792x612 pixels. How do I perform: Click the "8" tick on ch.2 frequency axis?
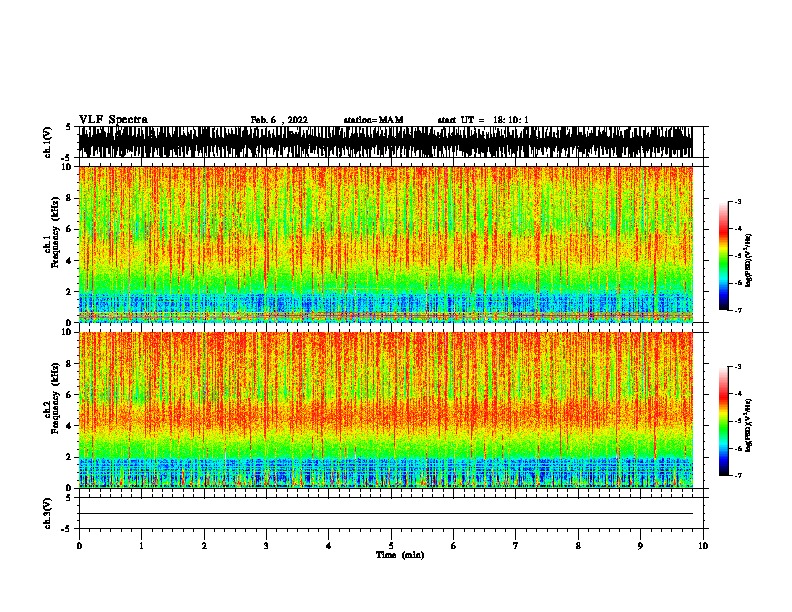[x=71, y=364]
